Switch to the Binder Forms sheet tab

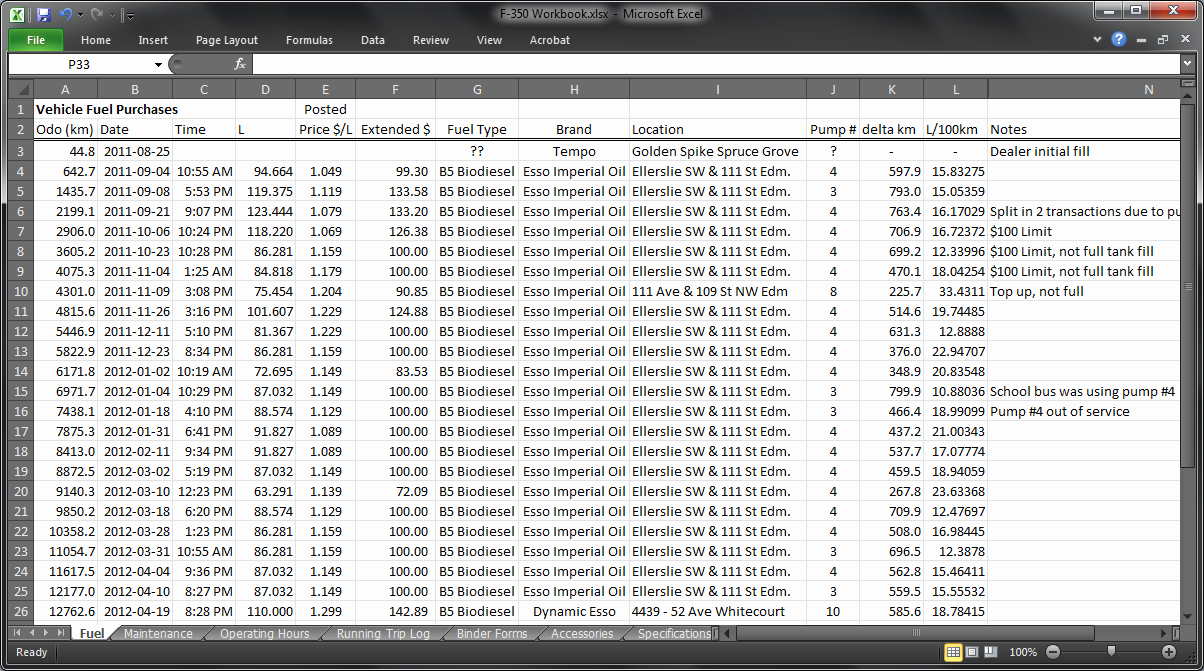(491, 634)
